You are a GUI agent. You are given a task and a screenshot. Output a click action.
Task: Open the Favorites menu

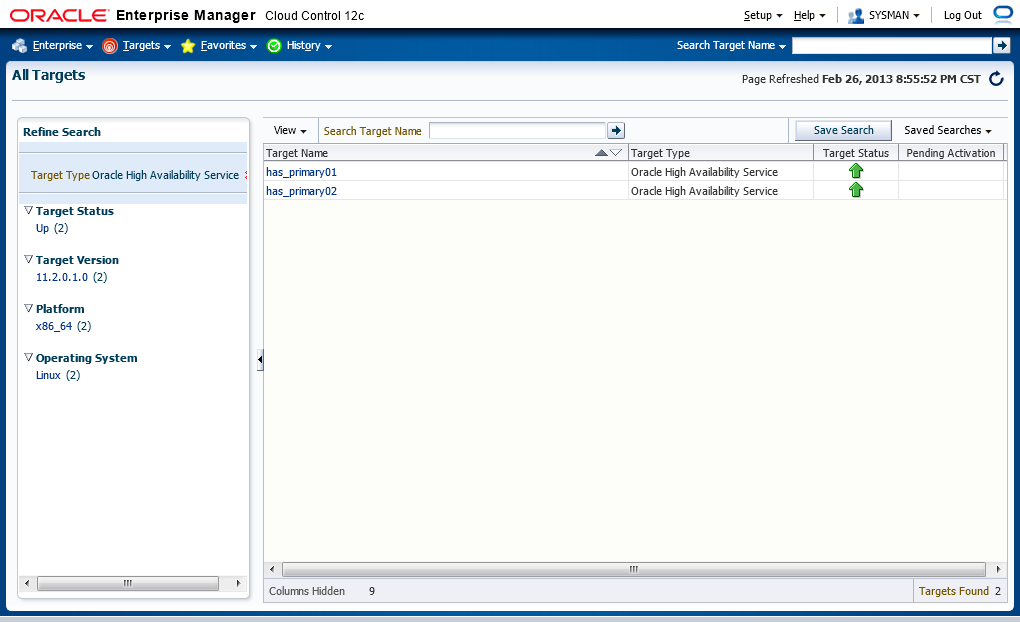pos(229,46)
